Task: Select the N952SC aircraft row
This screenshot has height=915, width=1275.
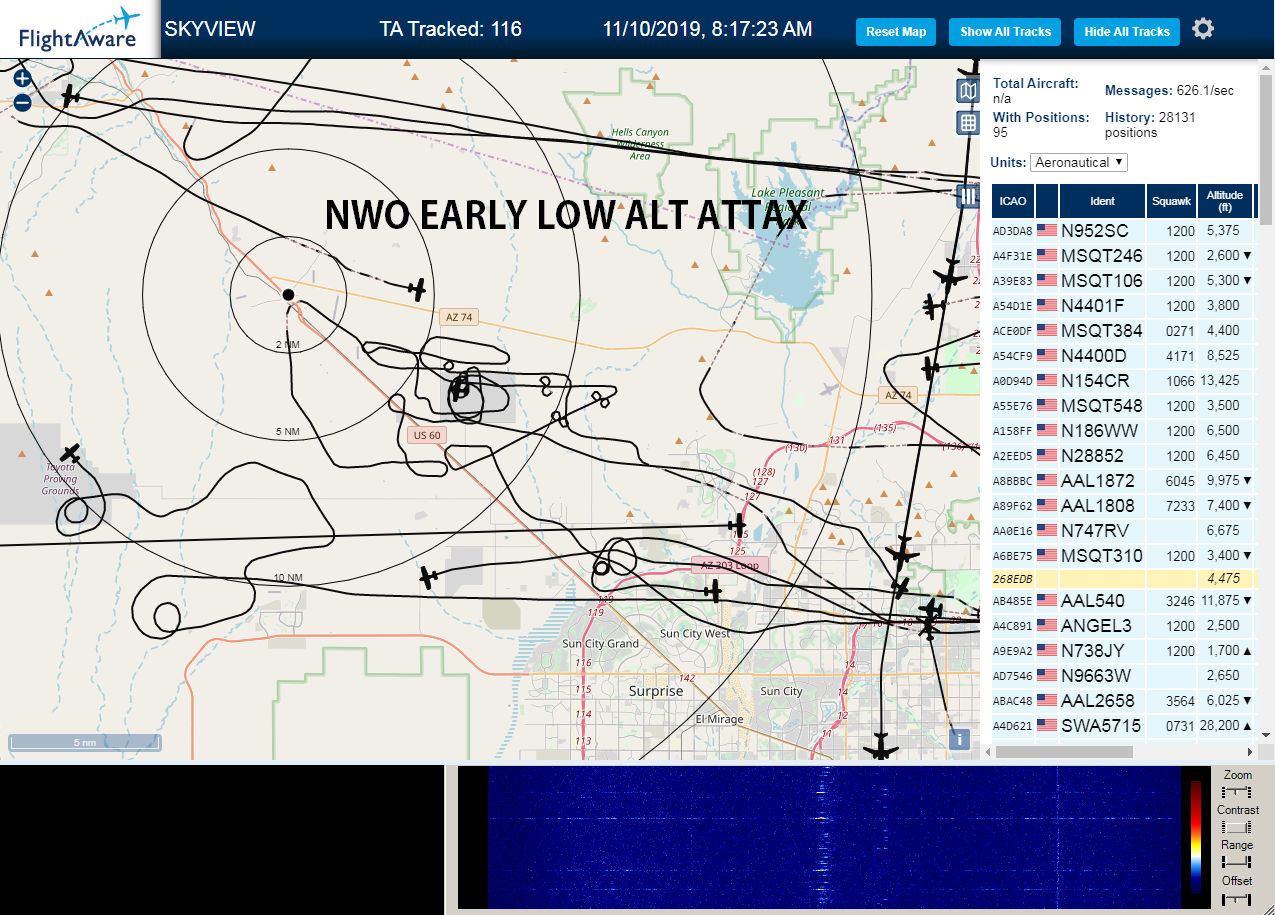Action: pyautogui.click(x=1123, y=230)
